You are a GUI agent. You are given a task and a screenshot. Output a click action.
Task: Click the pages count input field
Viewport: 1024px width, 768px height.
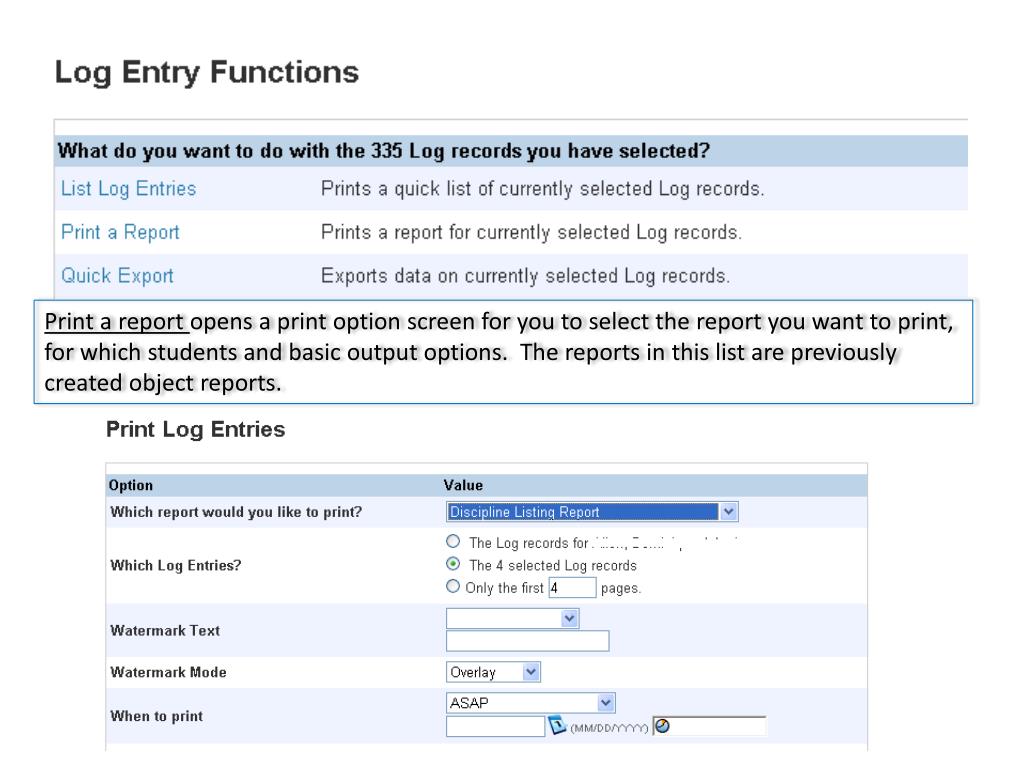[571, 588]
